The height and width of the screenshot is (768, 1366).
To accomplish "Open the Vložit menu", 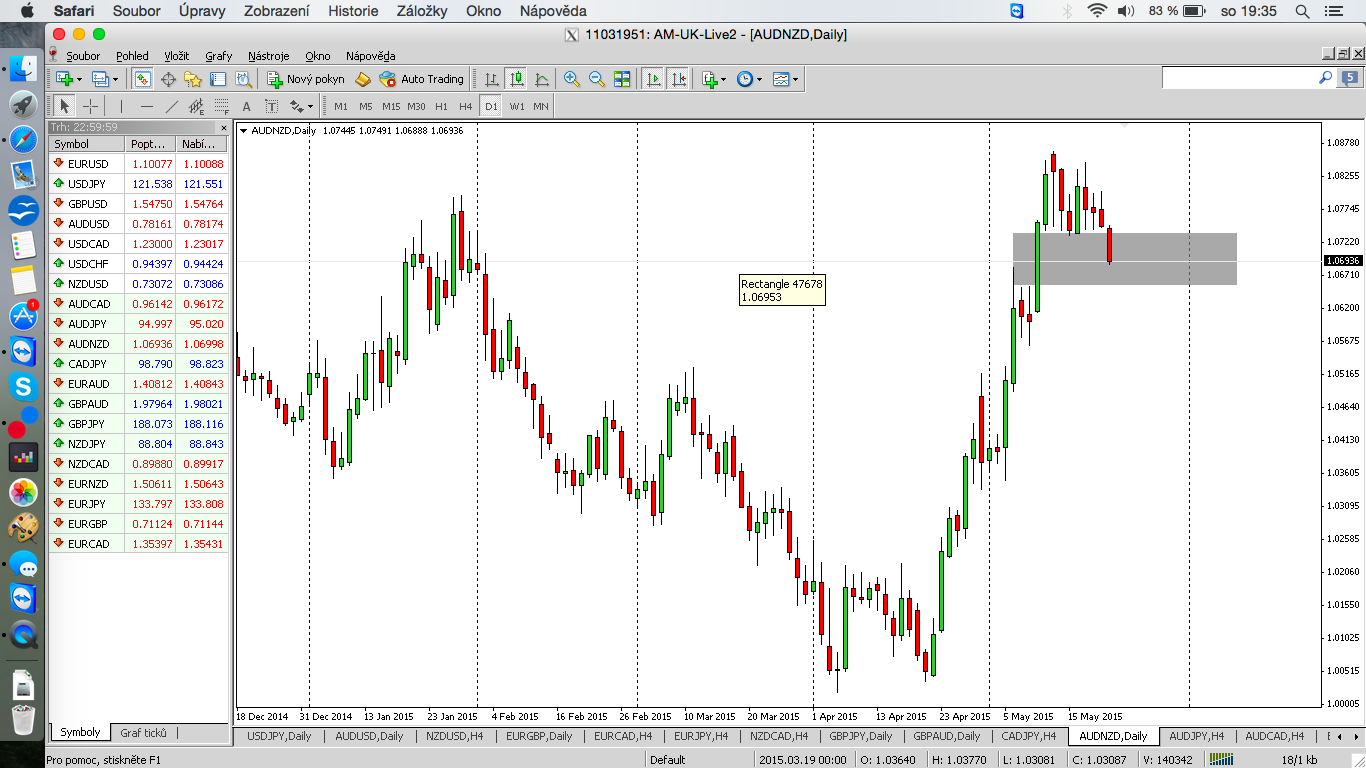I will tap(177, 56).
